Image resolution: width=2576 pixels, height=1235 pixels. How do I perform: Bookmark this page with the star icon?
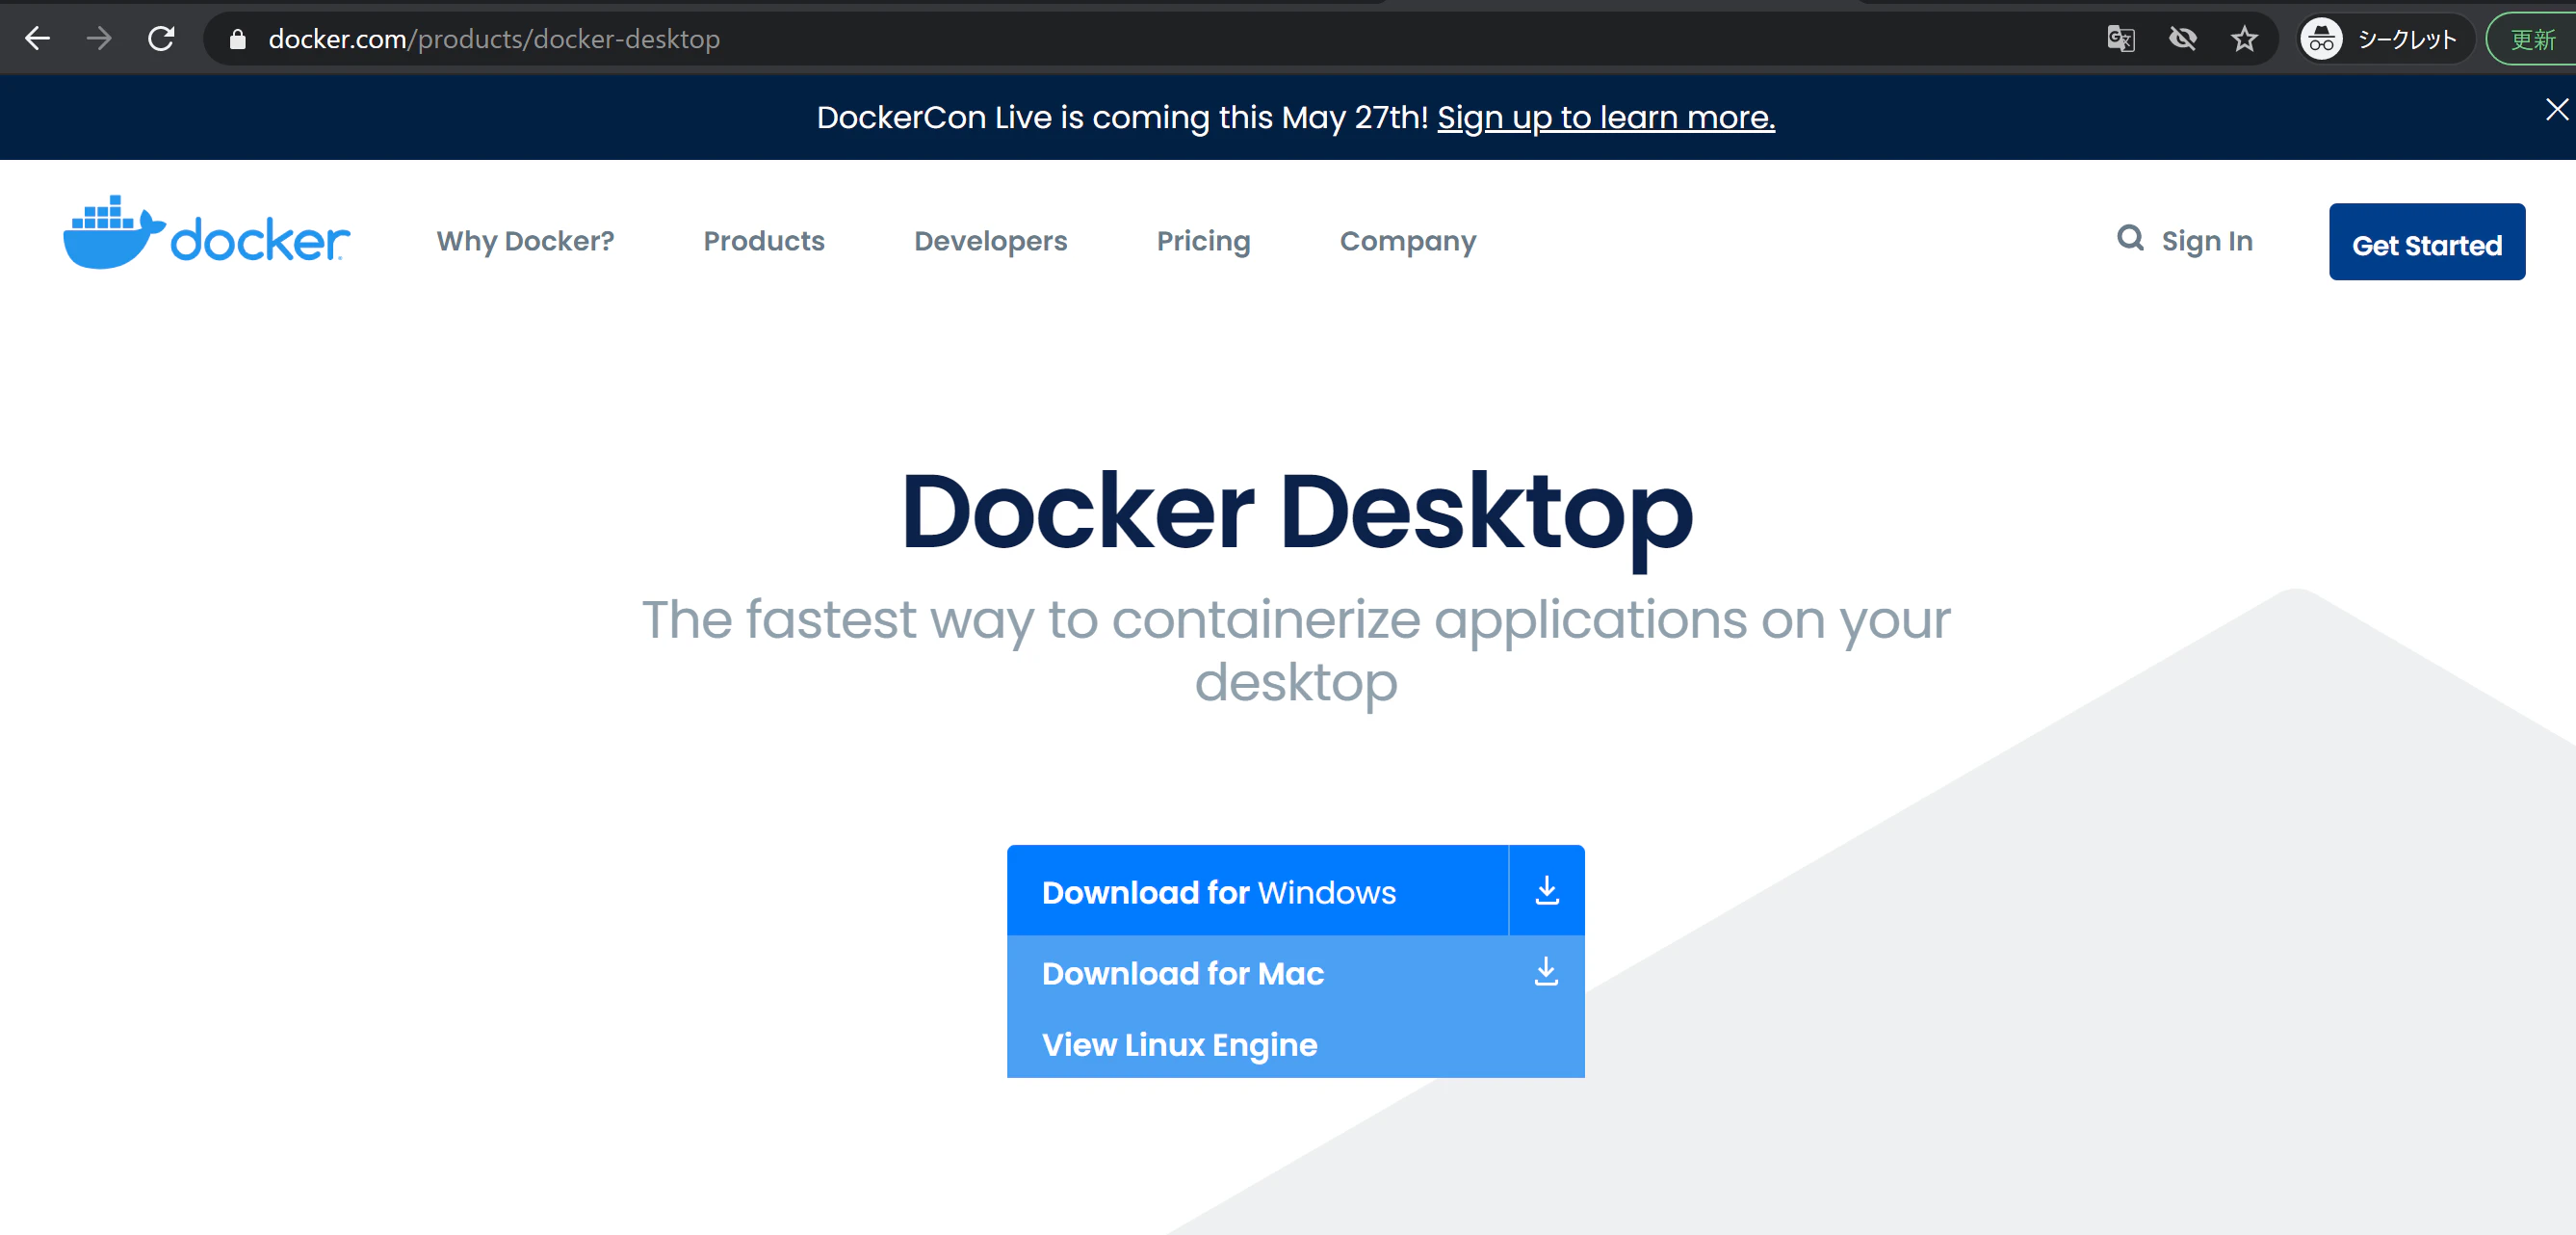pyautogui.click(x=2244, y=39)
